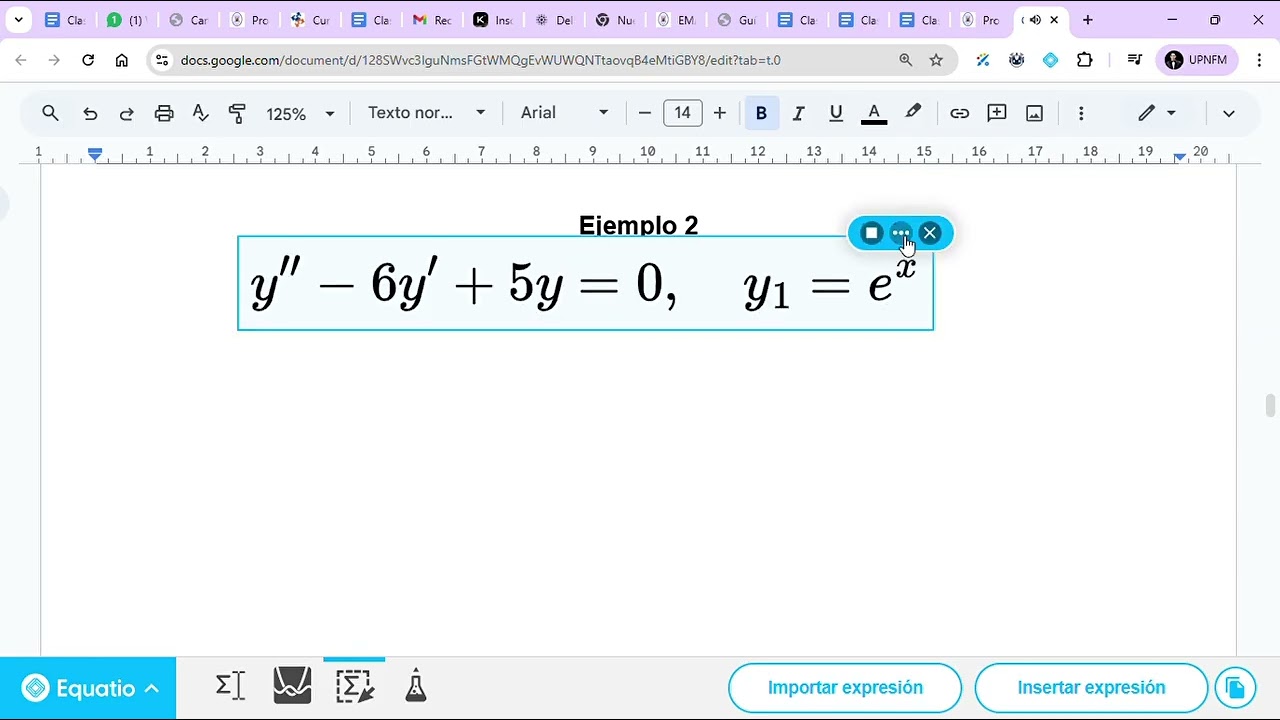Open Equatio equation more options
Image resolution: width=1280 pixels, height=720 pixels.
(901, 233)
